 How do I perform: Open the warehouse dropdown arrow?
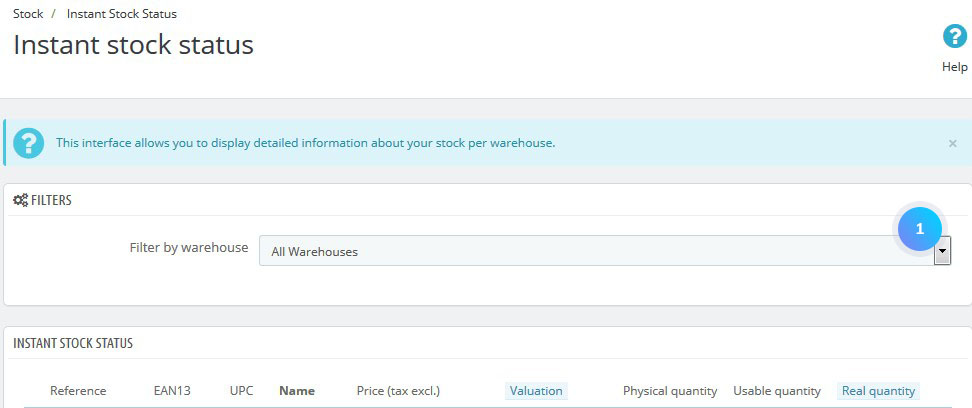click(942, 251)
